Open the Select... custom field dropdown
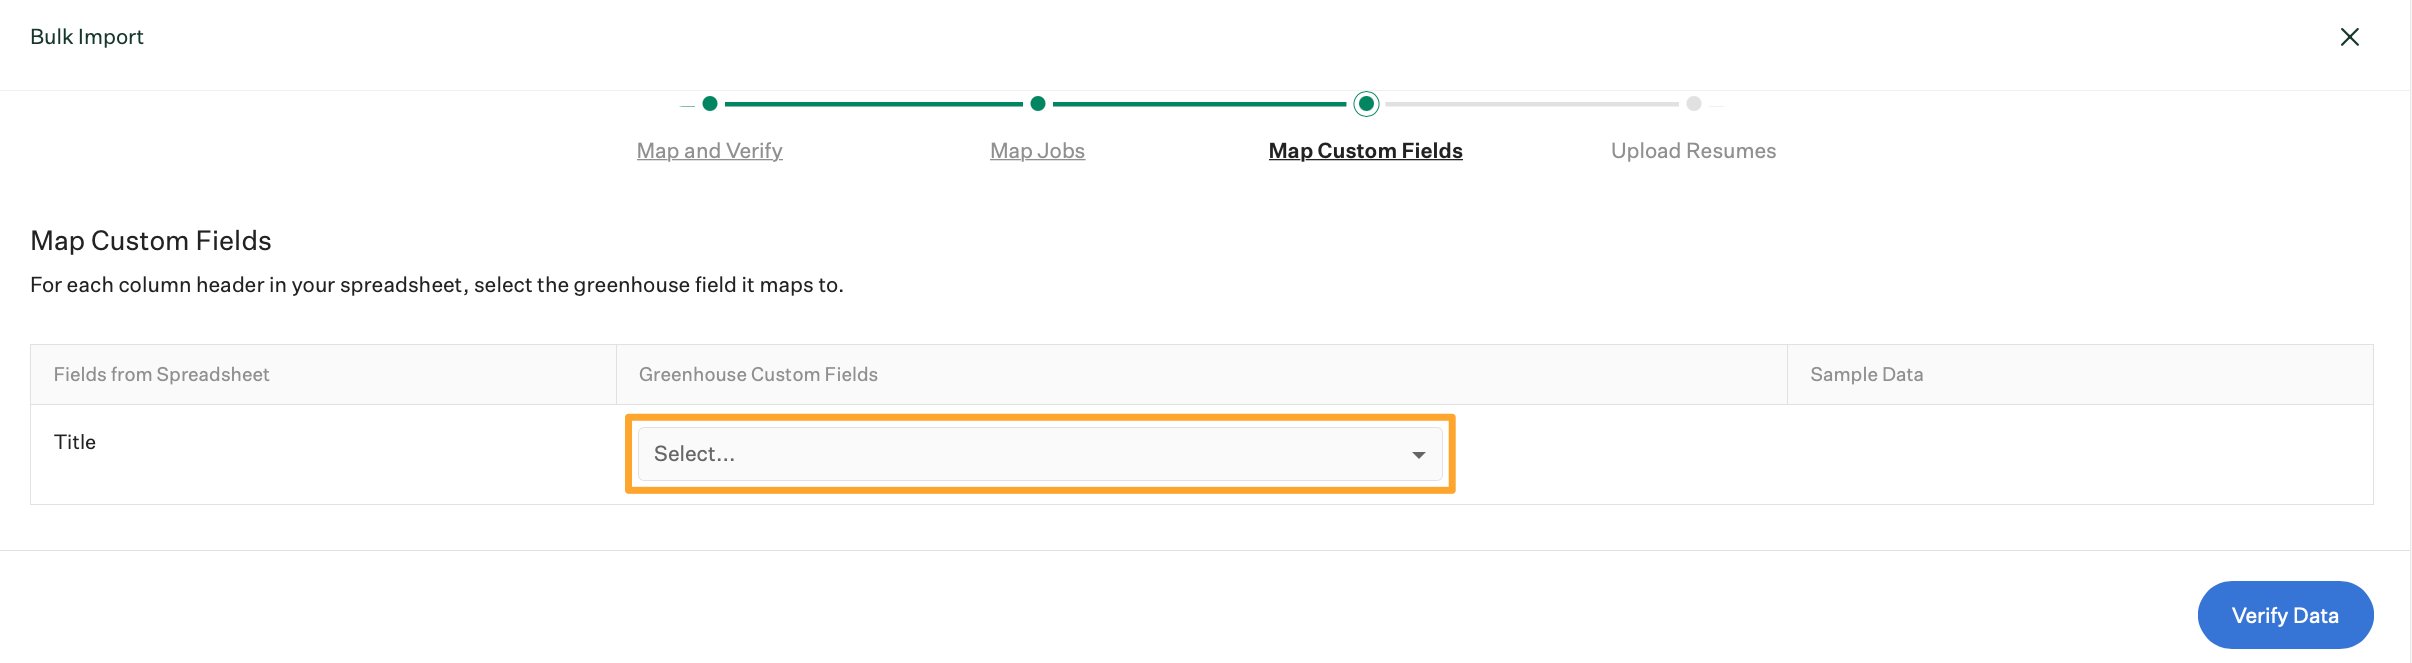This screenshot has width=2412, height=663. click(x=1040, y=454)
